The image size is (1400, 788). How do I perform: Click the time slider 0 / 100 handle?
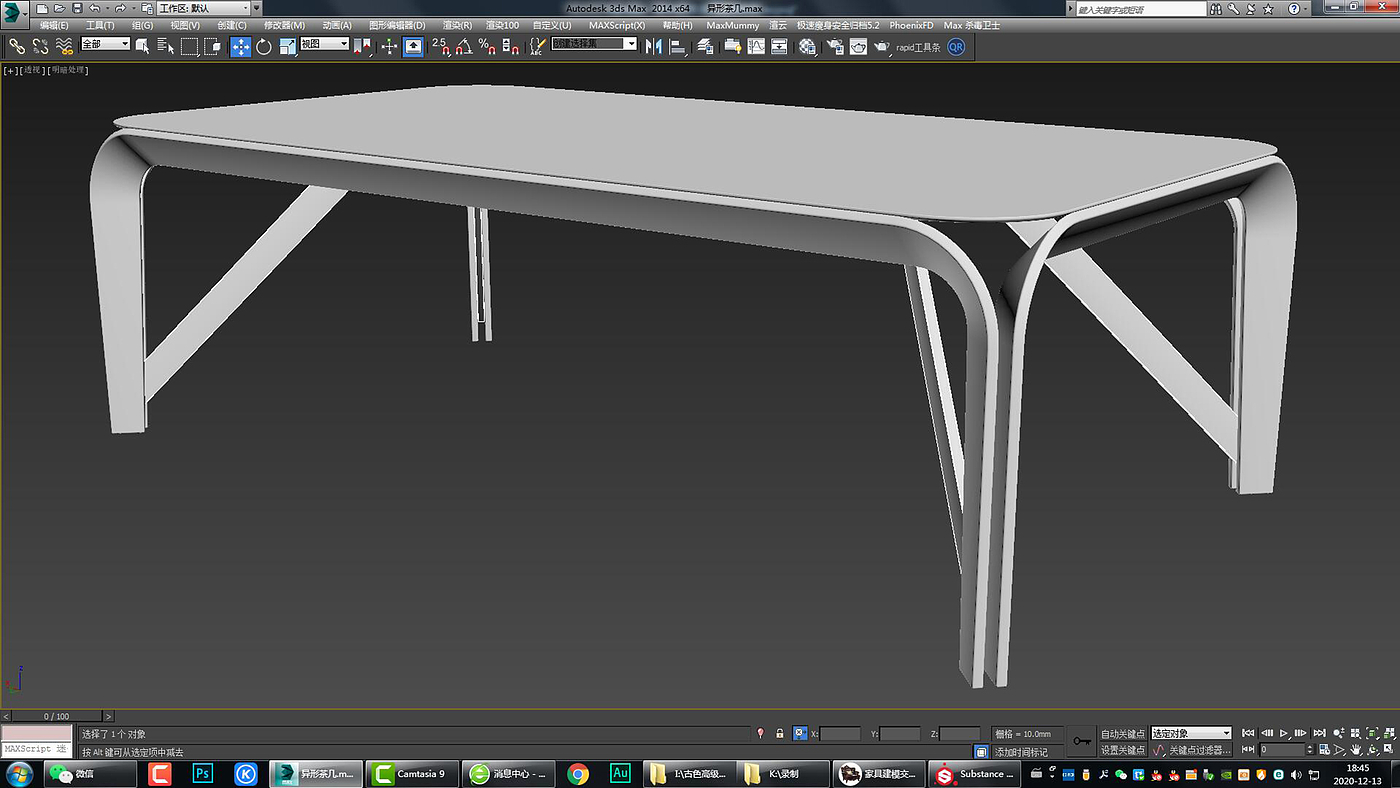click(56, 716)
